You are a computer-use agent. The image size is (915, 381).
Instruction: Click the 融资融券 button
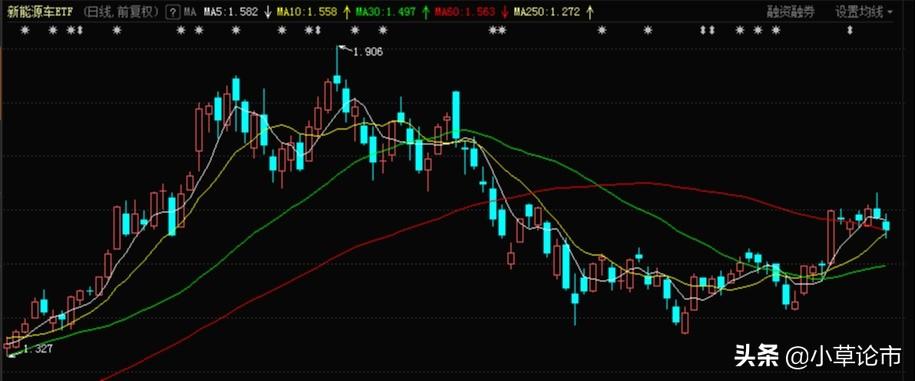click(791, 12)
